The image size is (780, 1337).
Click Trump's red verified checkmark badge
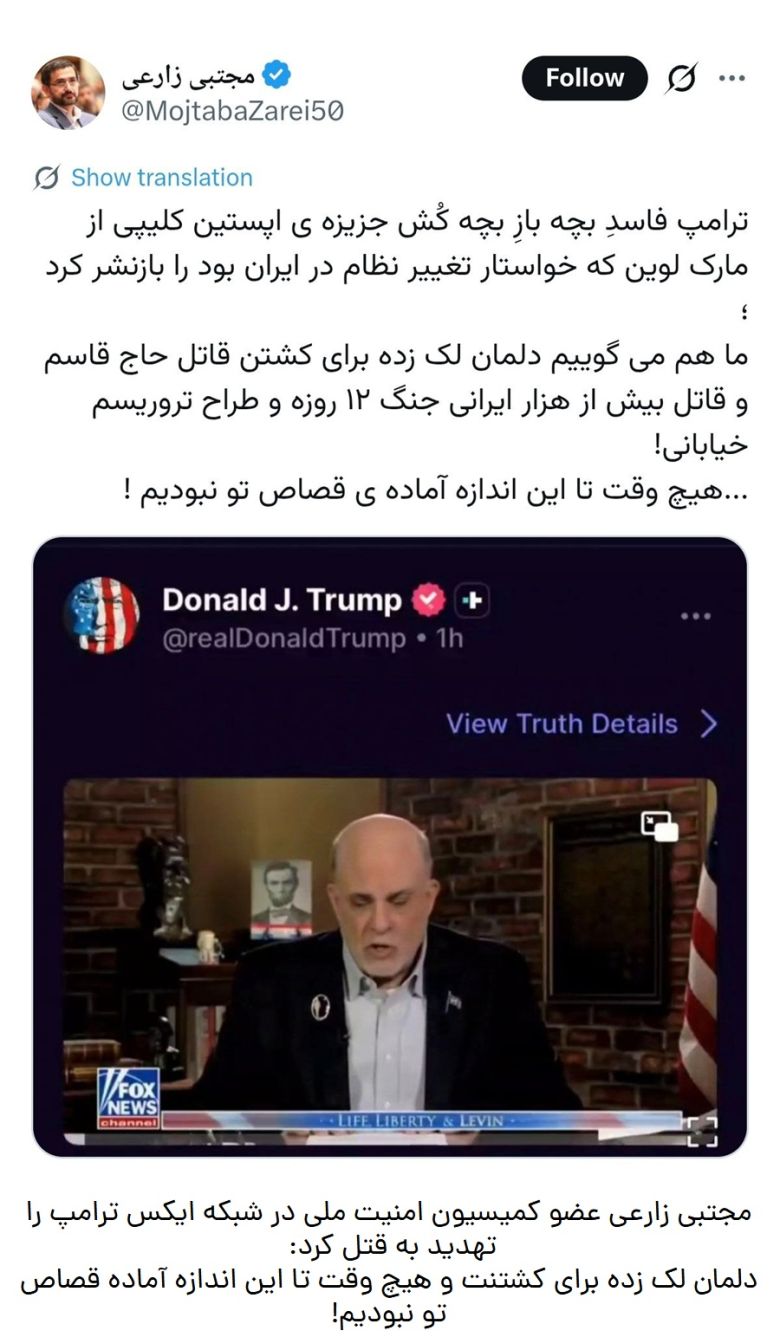(x=430, y=600)
